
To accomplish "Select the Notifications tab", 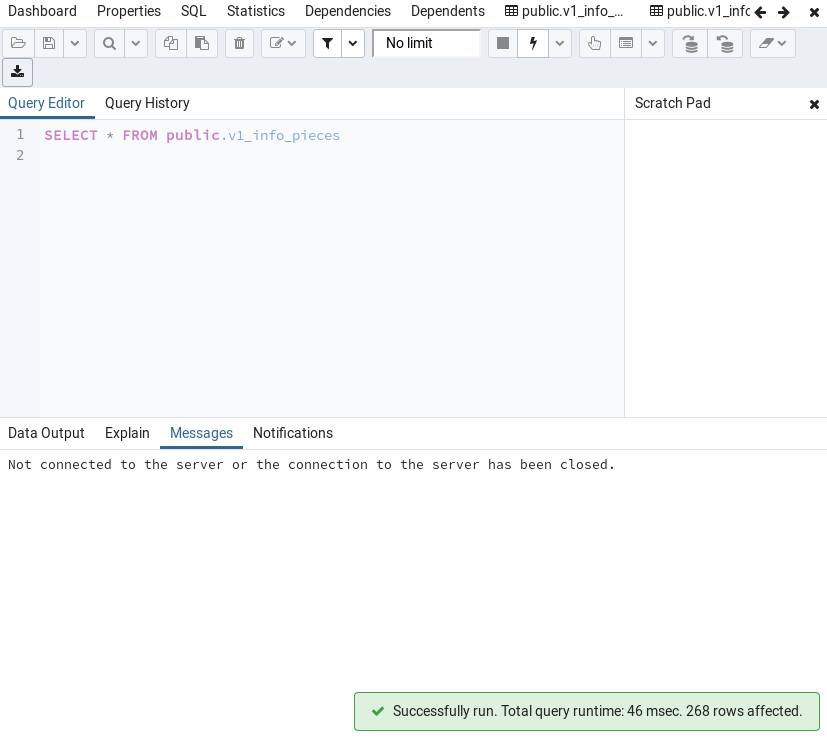I will point(292,433).
